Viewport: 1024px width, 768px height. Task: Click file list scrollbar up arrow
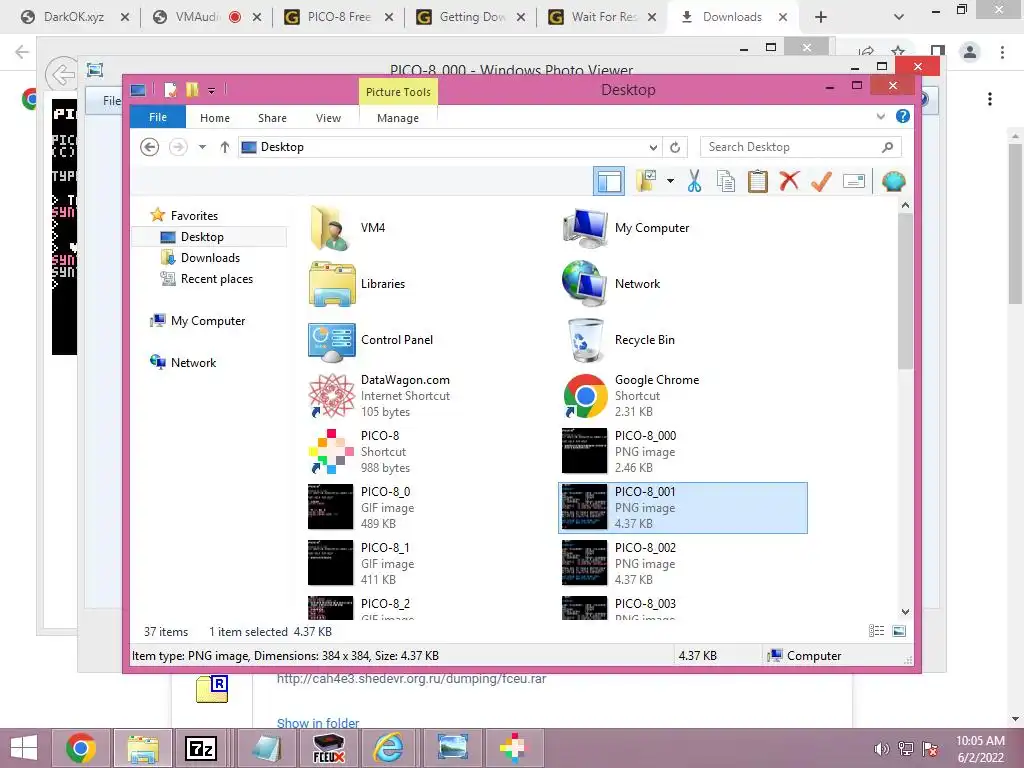click(905, 206)
